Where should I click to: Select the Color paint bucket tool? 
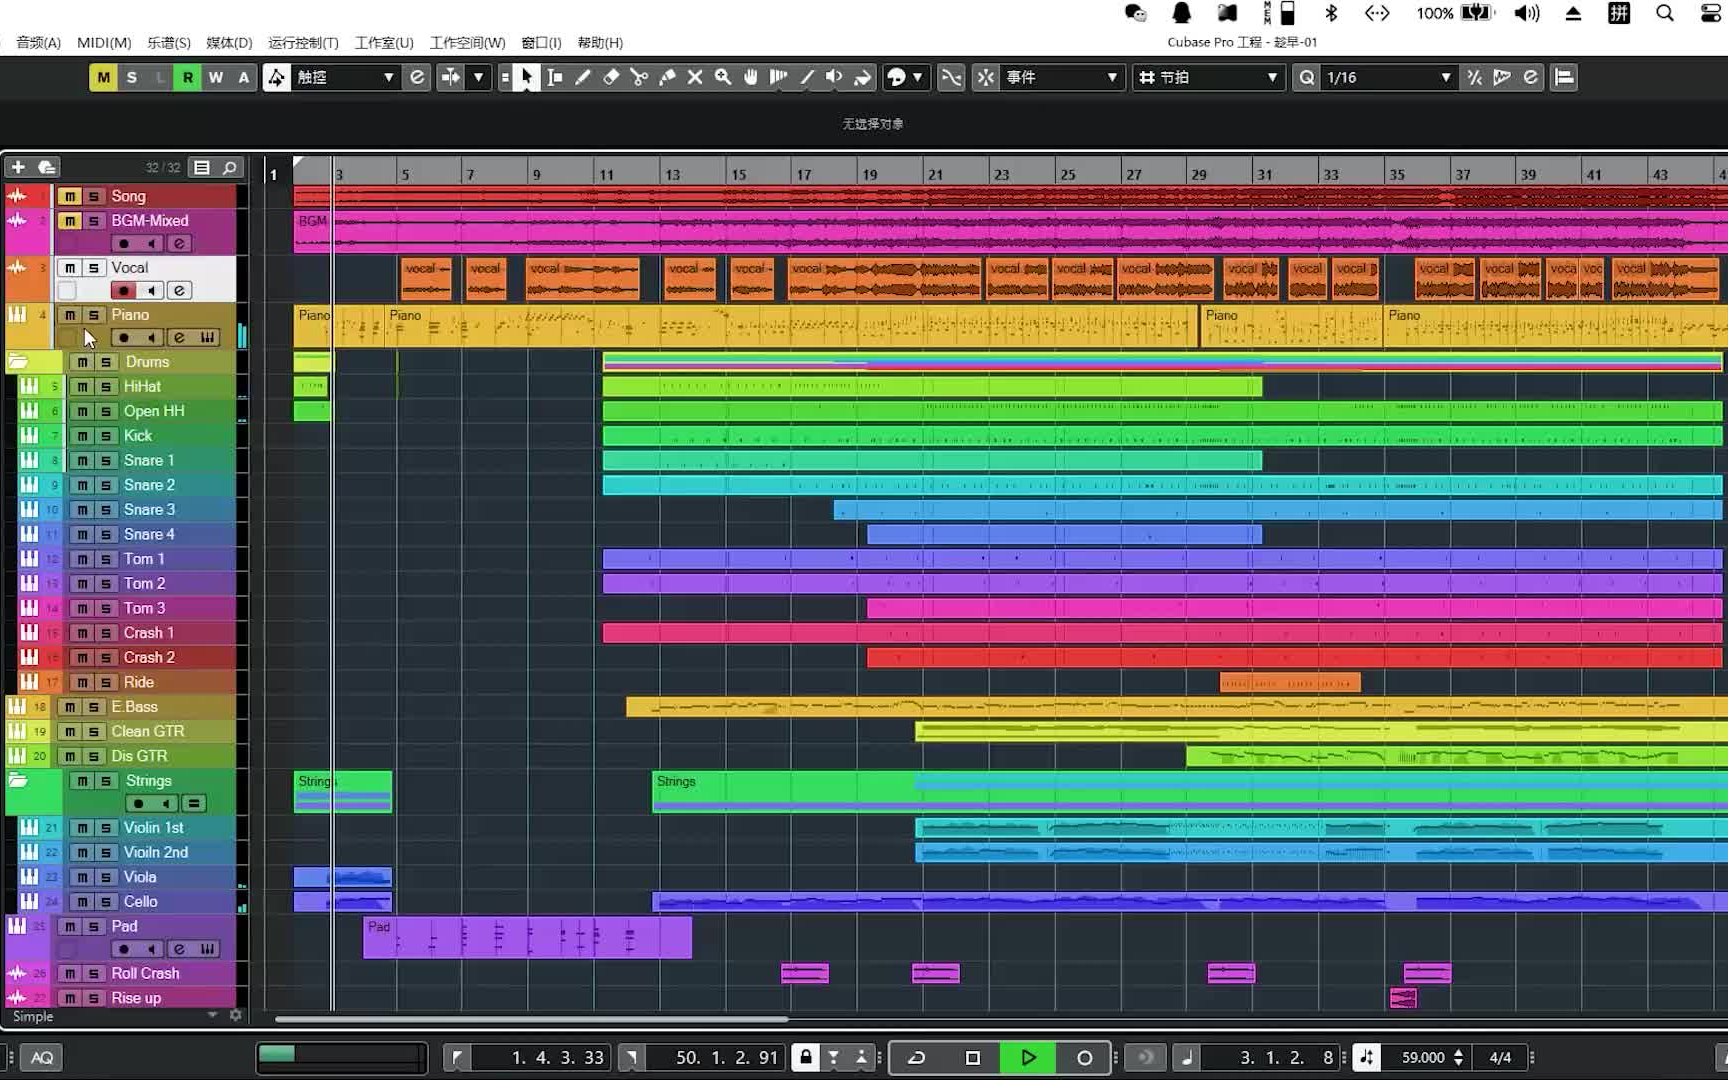[x=863, y=77]
